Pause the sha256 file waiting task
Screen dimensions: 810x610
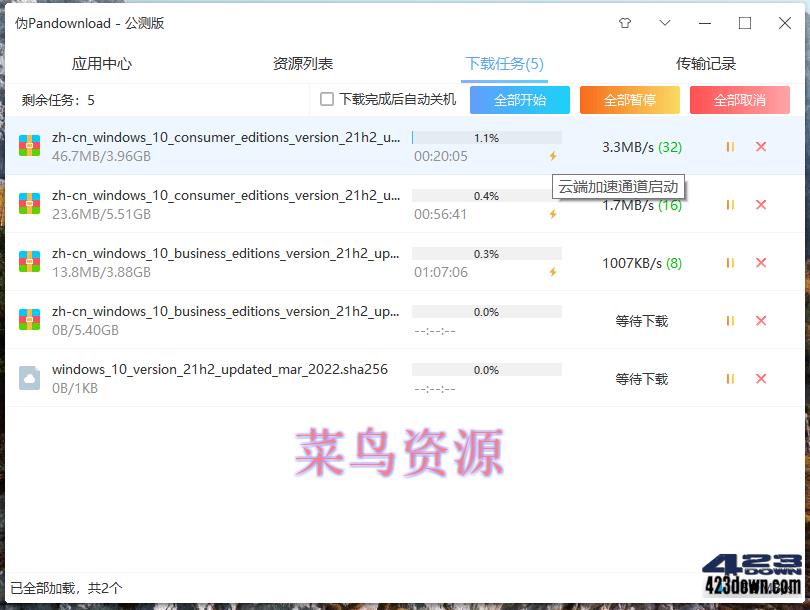point(729,378)
